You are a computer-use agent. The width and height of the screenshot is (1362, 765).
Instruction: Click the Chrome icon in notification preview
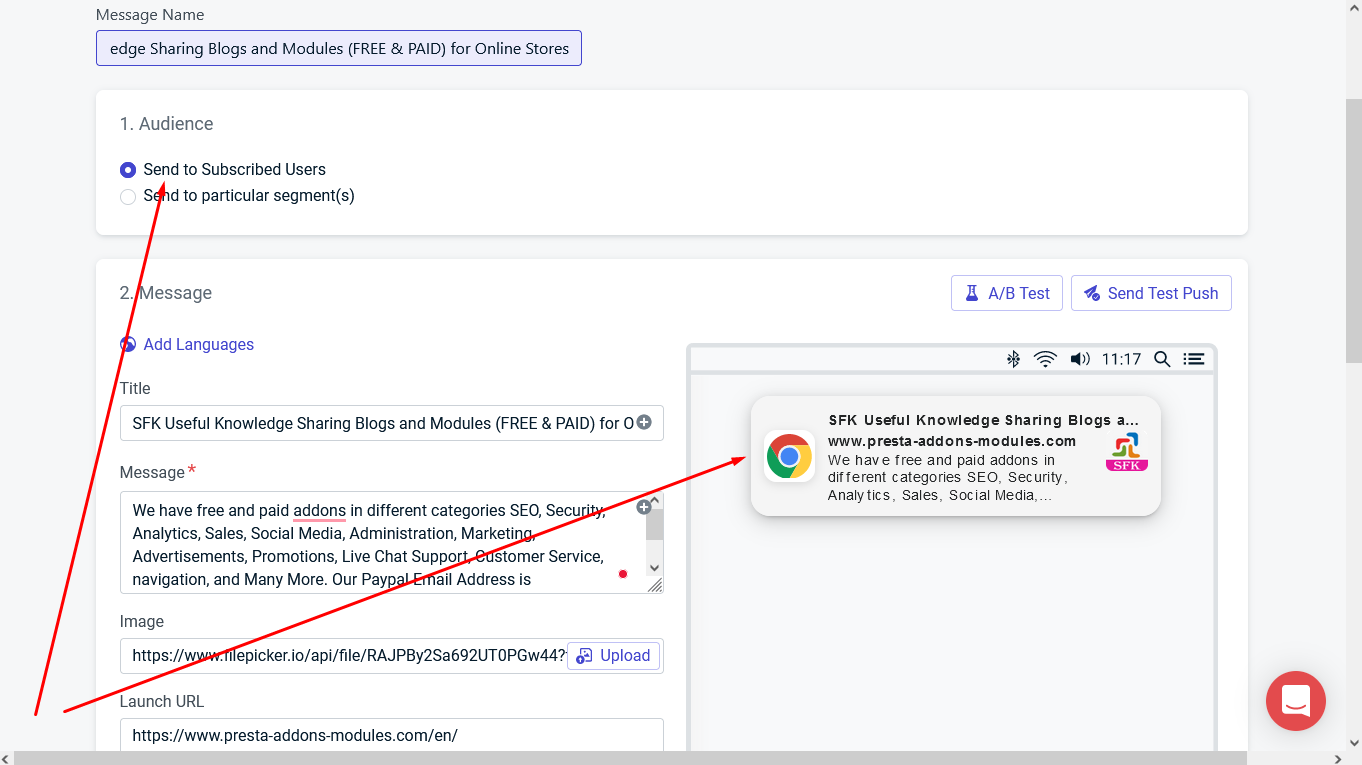(x=789, y=457)
